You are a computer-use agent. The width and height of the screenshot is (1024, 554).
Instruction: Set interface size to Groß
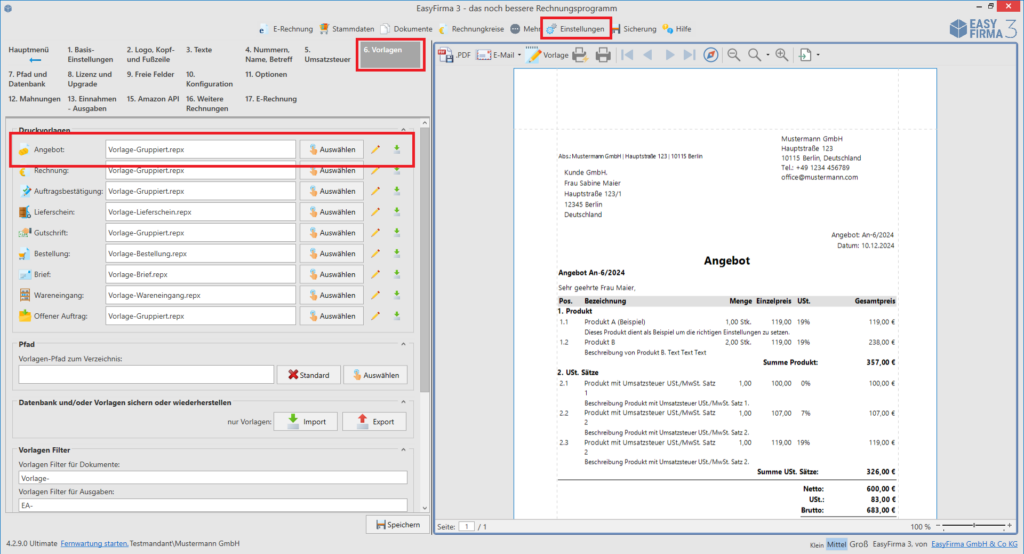tap(859, 544)
